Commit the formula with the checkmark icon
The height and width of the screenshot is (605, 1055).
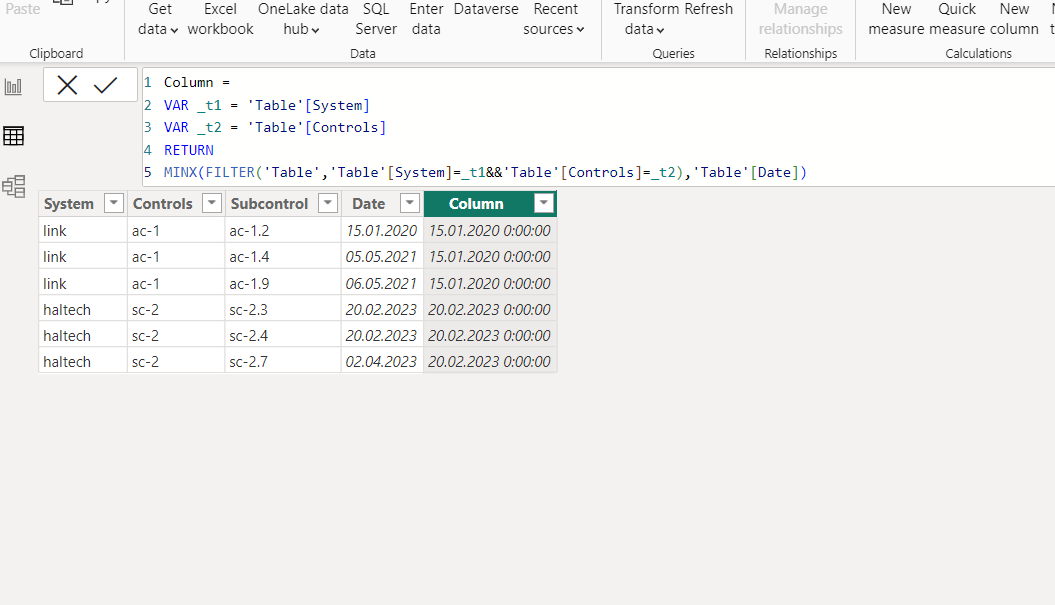[x=106, y=85]
